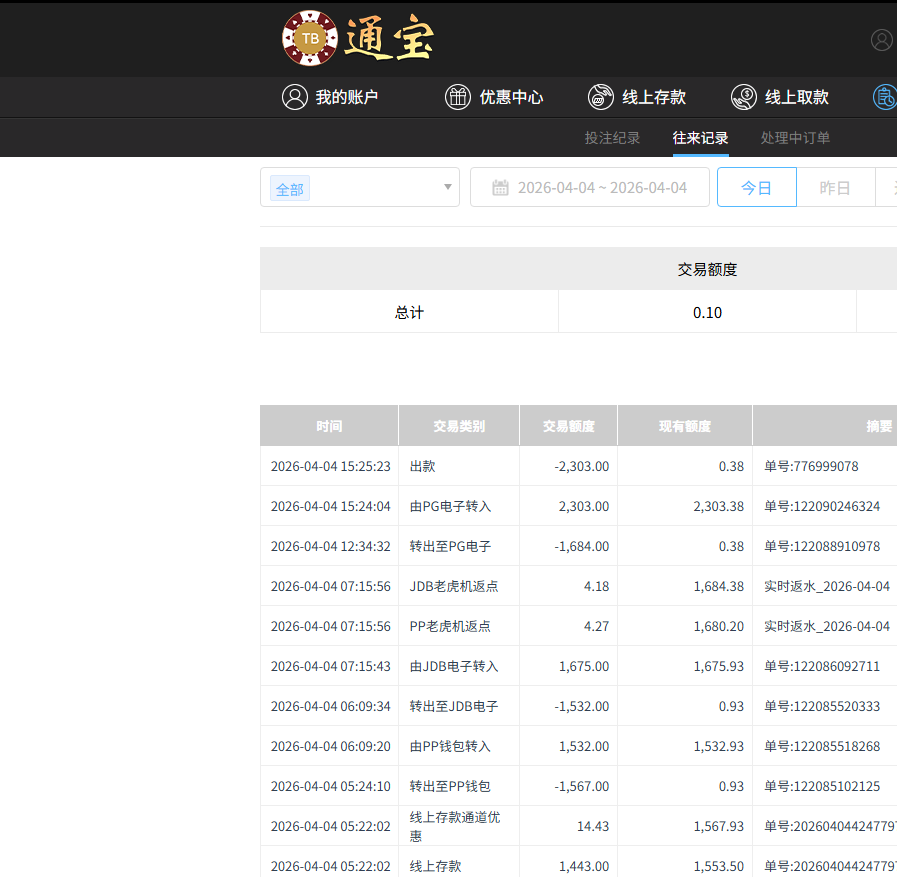Click the 交易类别 column header
Image resolution: width=897 pixels, height=877 pixels.
[459, 426]
